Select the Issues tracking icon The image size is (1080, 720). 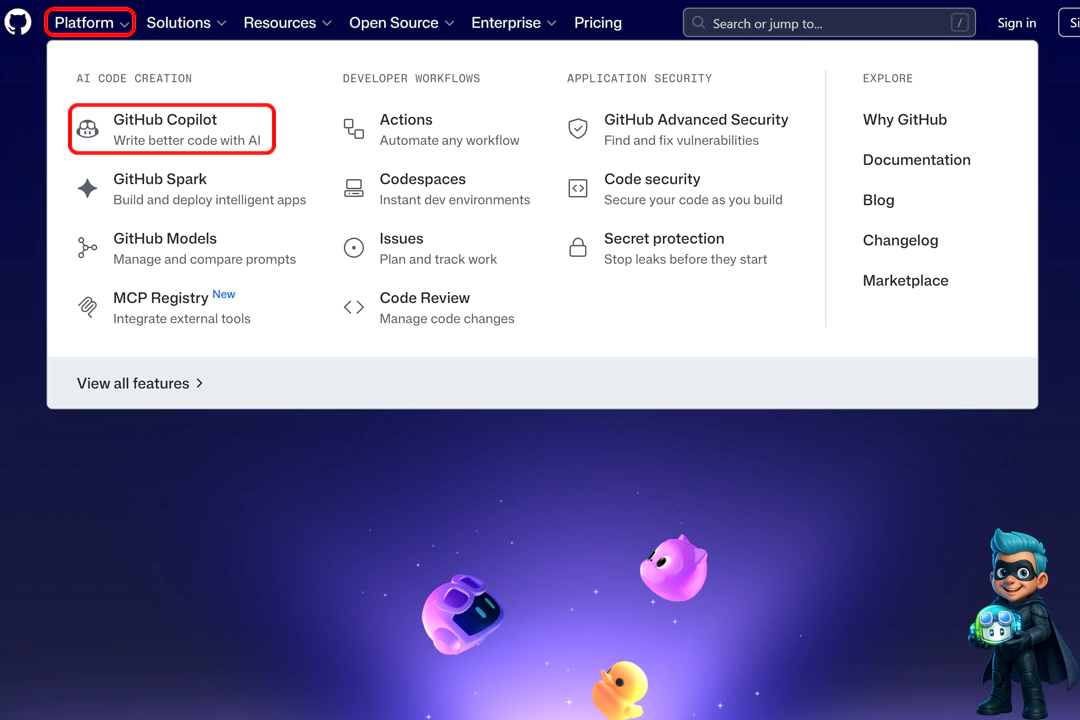(353, 247)
